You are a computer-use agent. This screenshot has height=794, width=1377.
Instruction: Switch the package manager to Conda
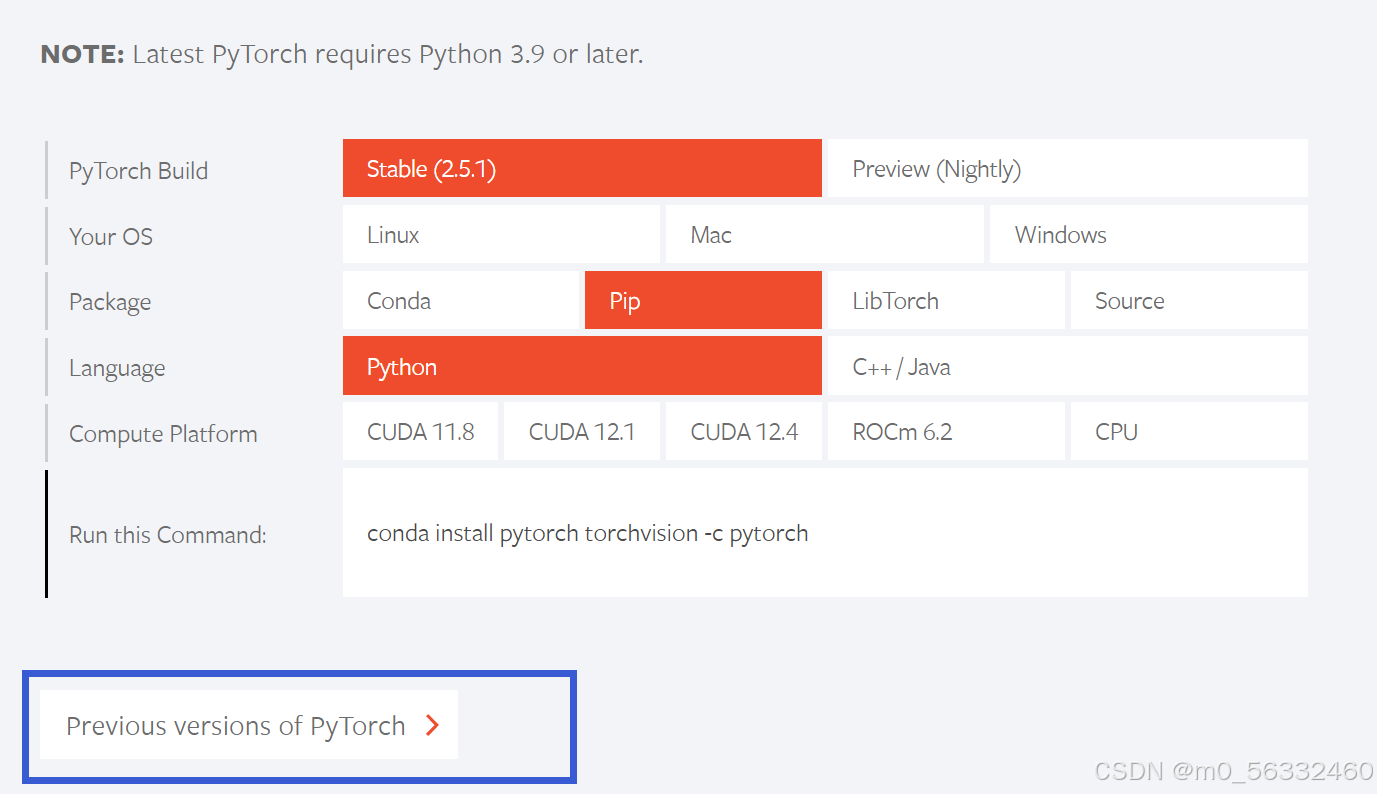pyautogui.click(x=461, y=300)
